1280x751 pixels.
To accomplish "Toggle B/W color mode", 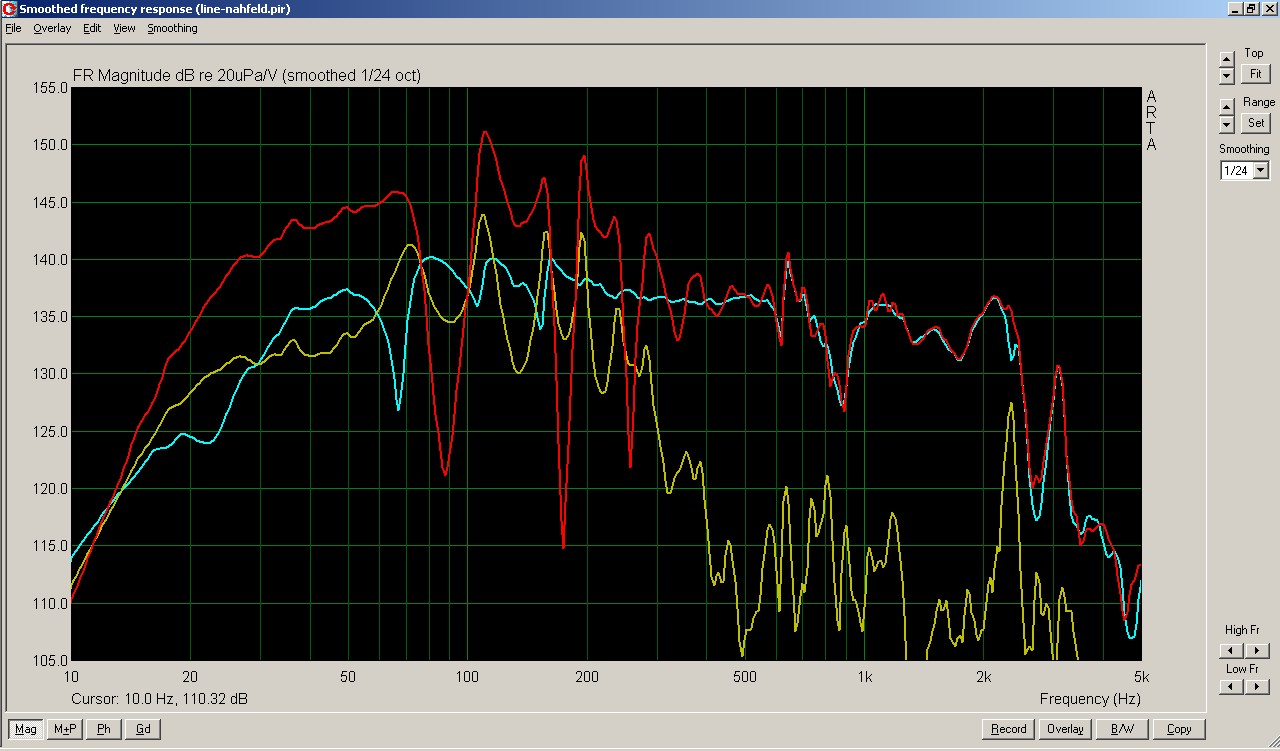I will (x=1122, y=729).
